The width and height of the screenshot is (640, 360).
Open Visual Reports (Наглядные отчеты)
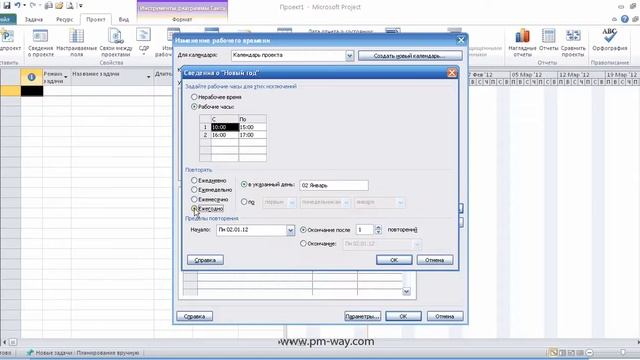click(x=522, y=42)
